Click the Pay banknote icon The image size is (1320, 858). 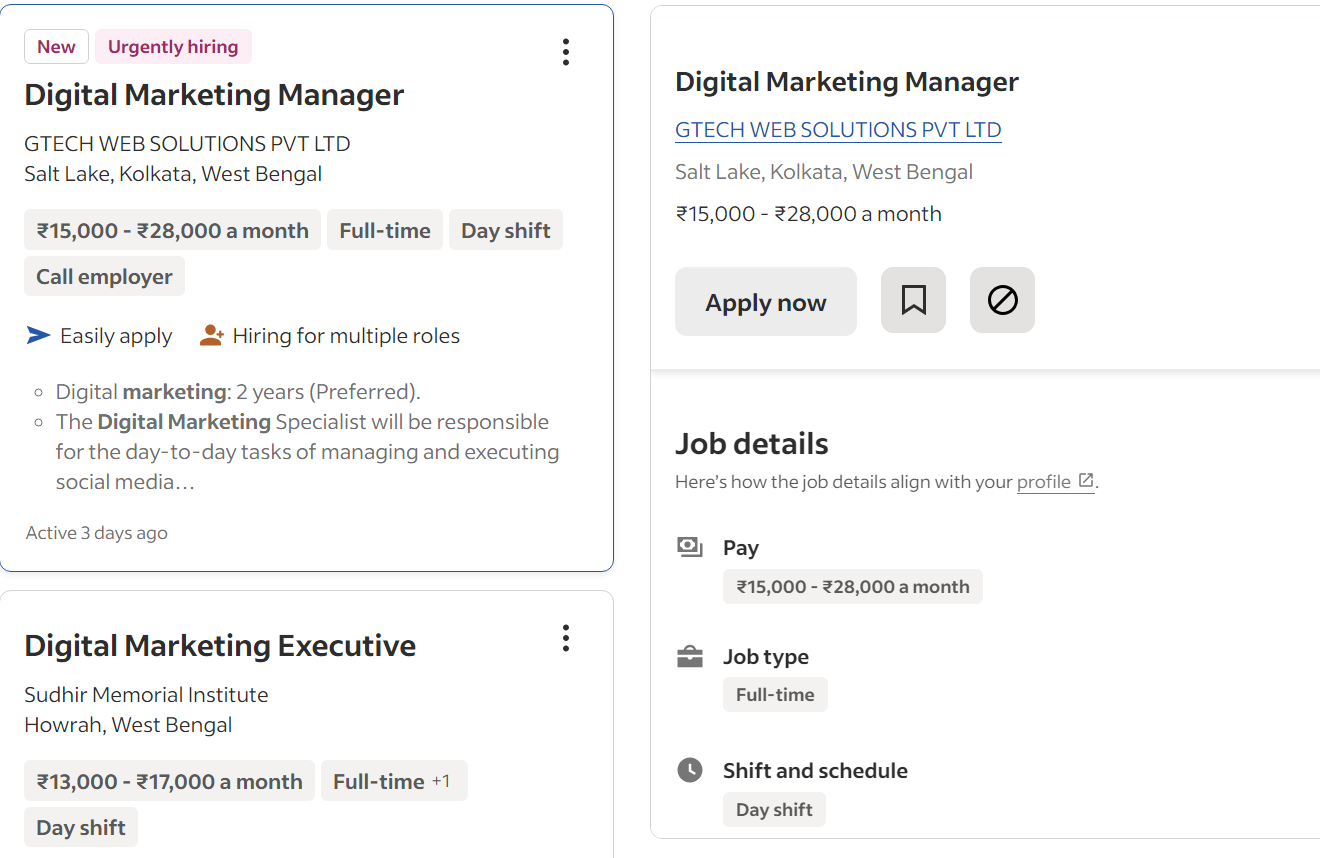point(690,546)
